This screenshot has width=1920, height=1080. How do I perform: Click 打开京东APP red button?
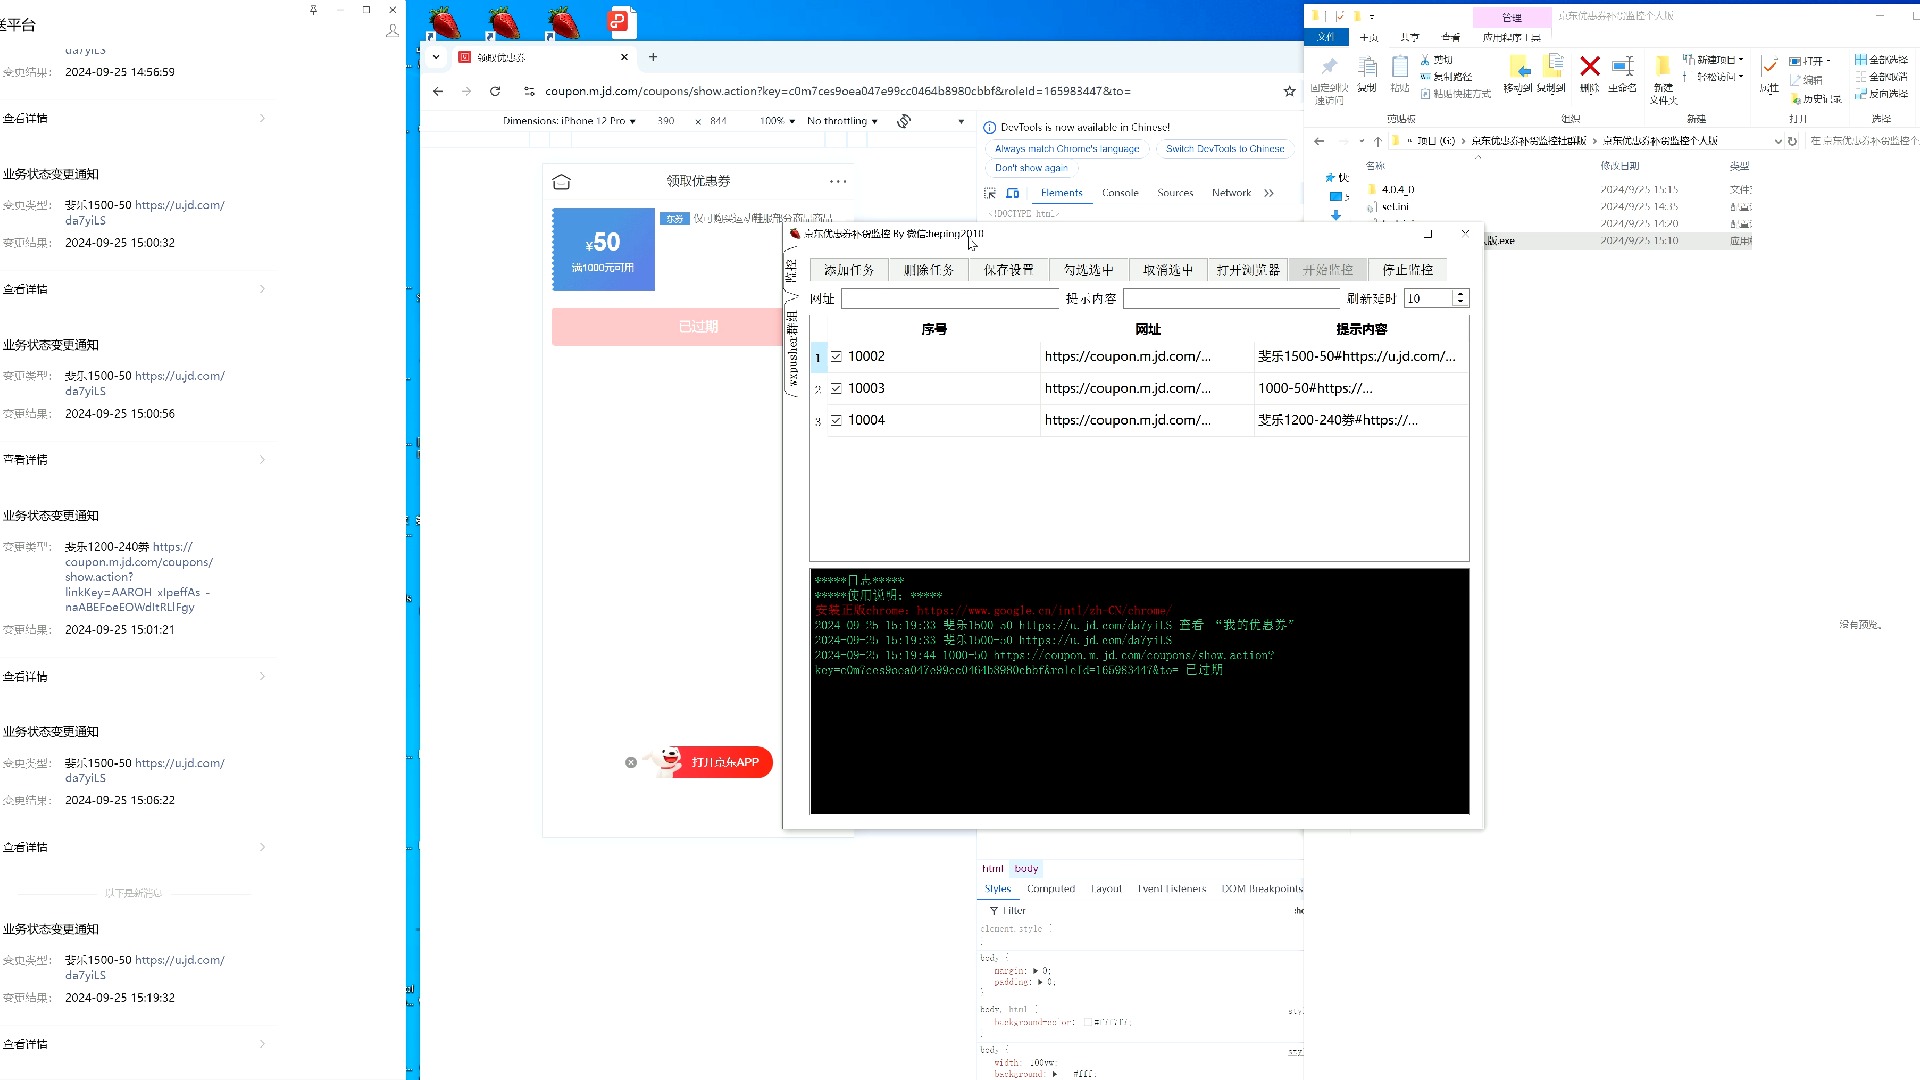pyautogui.click(x=725, y=763)
